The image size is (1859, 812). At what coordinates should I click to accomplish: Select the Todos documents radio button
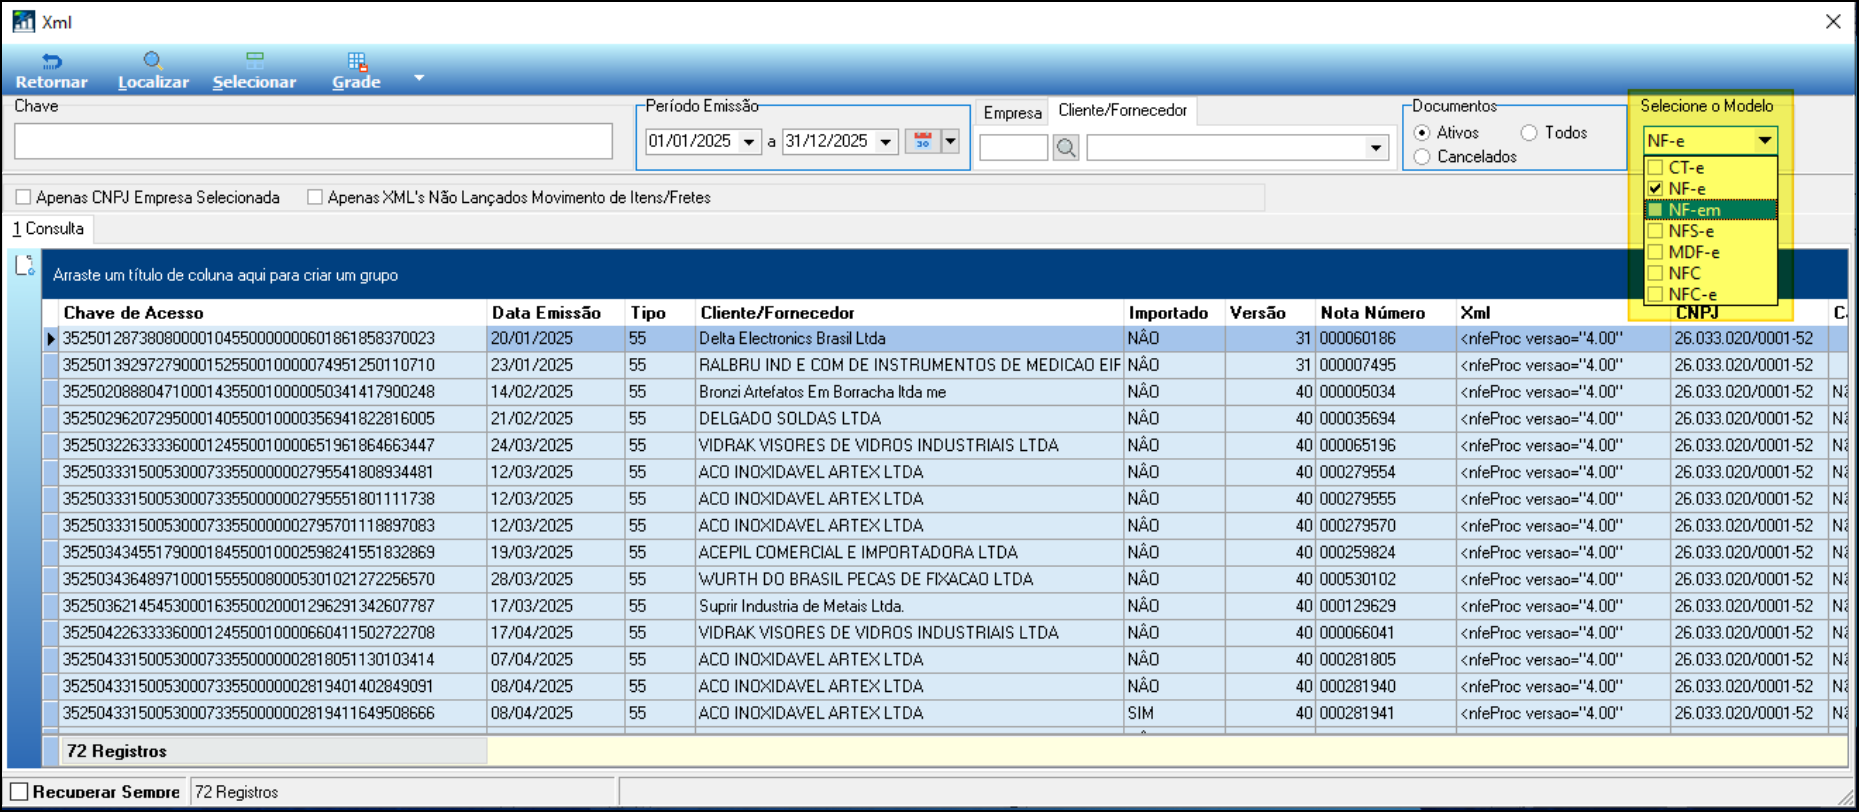[x=1529, y=133]
